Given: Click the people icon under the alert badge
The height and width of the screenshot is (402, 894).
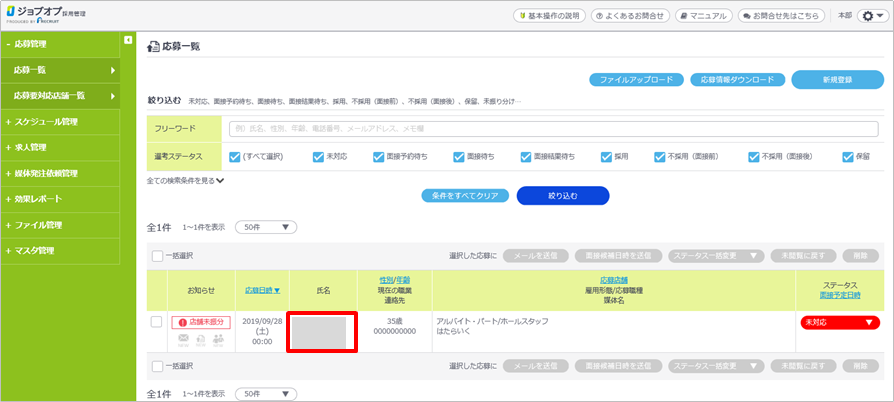Looking at the screenshot, I should coord(217,340).
